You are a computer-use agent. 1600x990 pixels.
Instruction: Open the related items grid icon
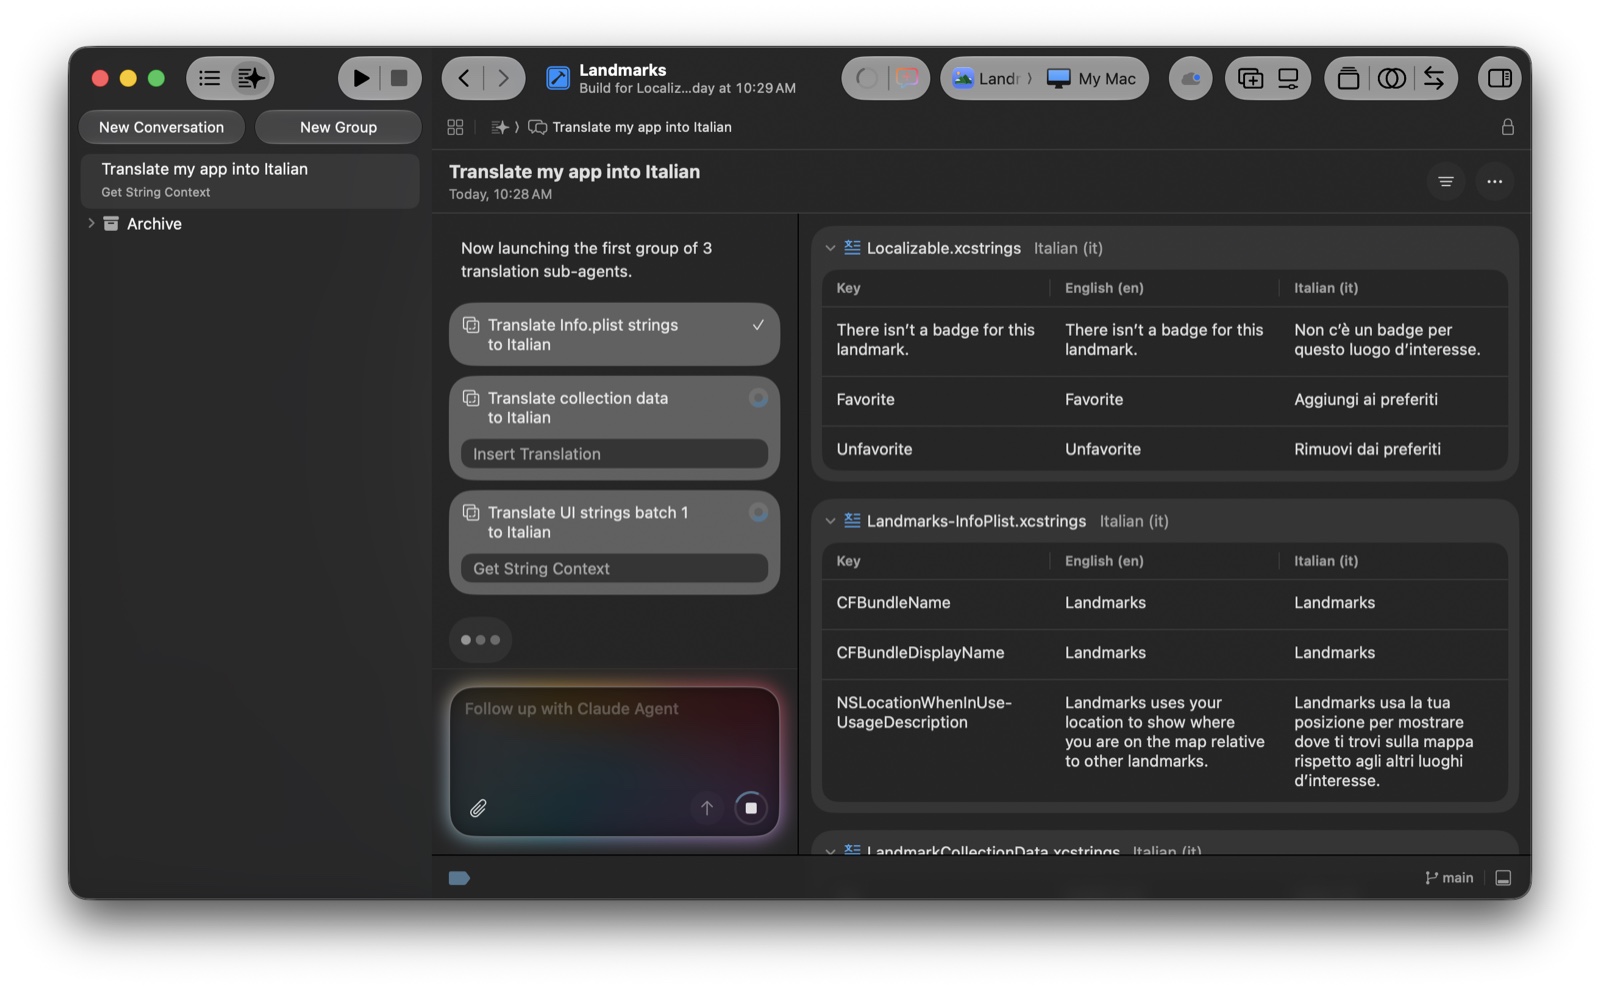coord(455,127)
